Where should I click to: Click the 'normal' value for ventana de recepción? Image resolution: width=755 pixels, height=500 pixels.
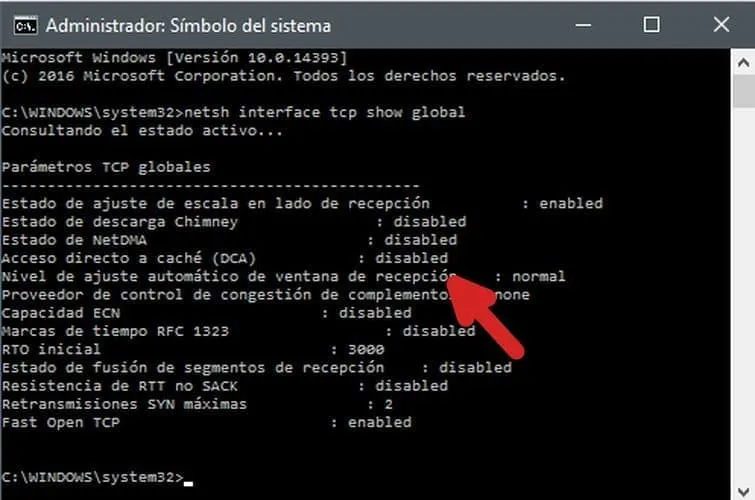539,276
